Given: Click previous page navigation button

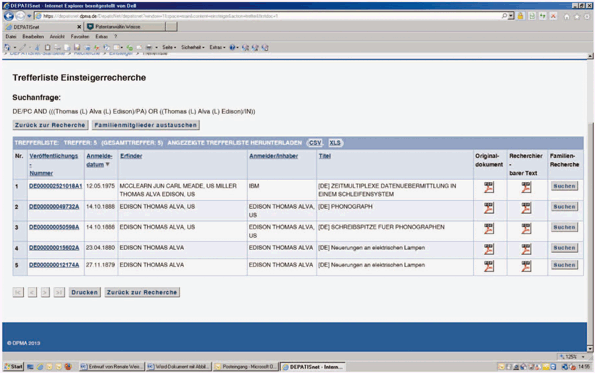Looking at the screenshot, I should pos(32,292).
